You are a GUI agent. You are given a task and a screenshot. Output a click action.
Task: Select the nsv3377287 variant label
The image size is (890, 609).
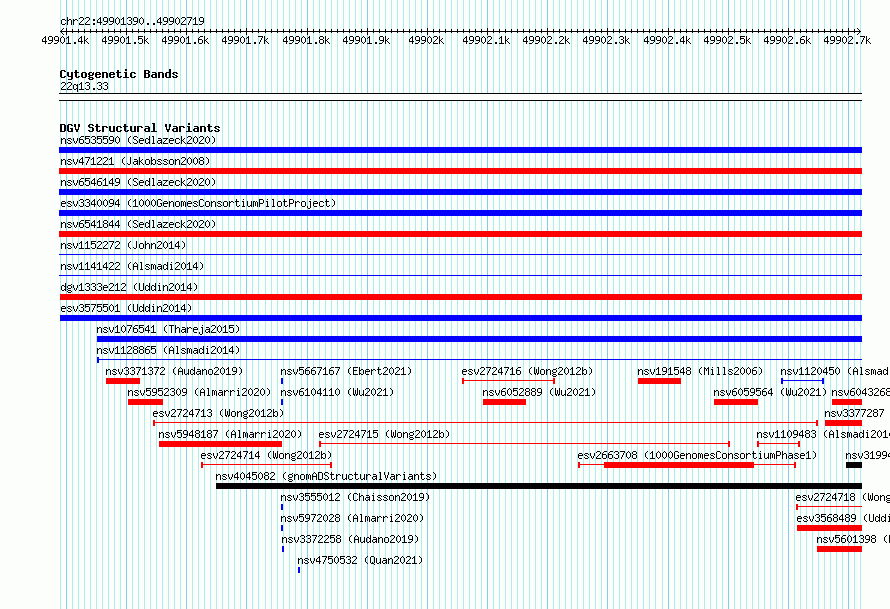tap(854, 413)
